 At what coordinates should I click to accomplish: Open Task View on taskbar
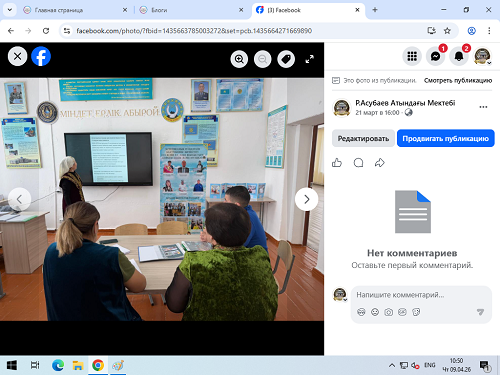pos(35,365)
